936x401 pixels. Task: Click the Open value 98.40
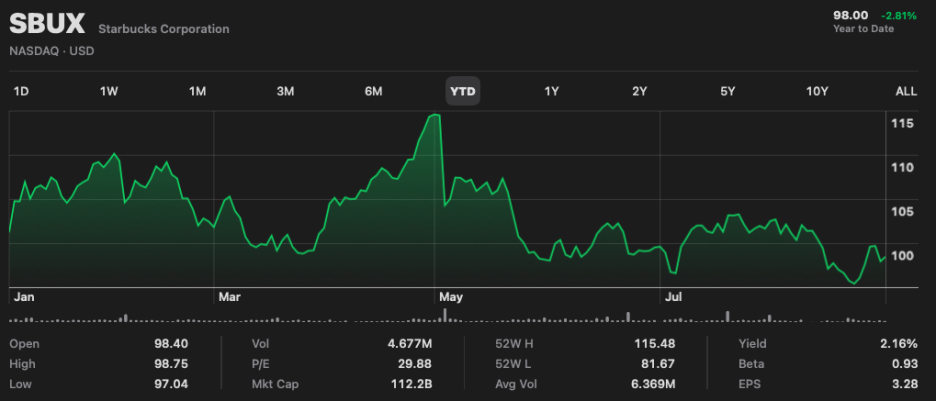171,344
